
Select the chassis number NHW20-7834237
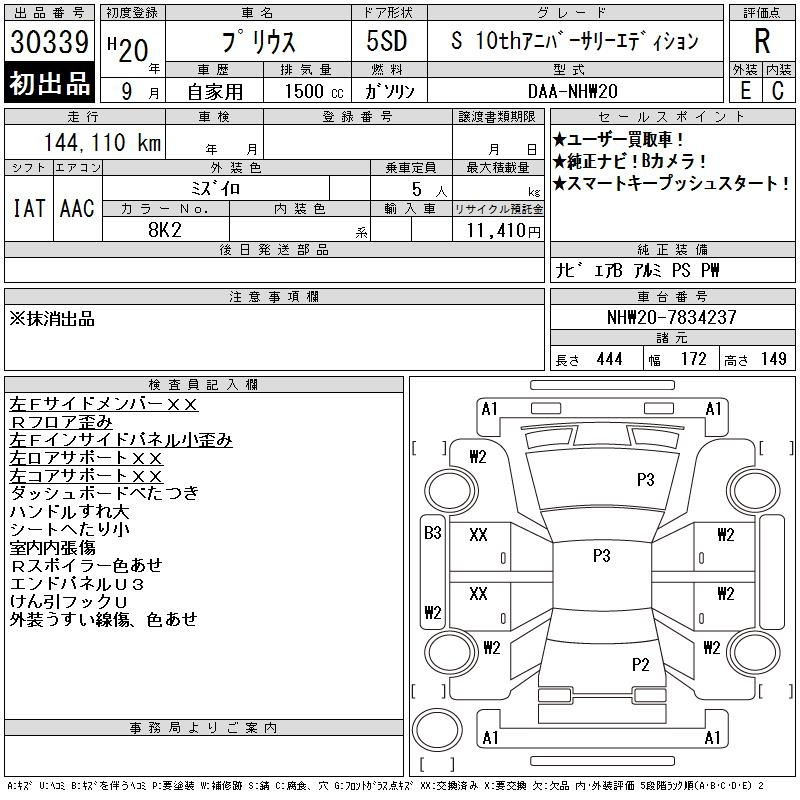(x=672, y=317)
